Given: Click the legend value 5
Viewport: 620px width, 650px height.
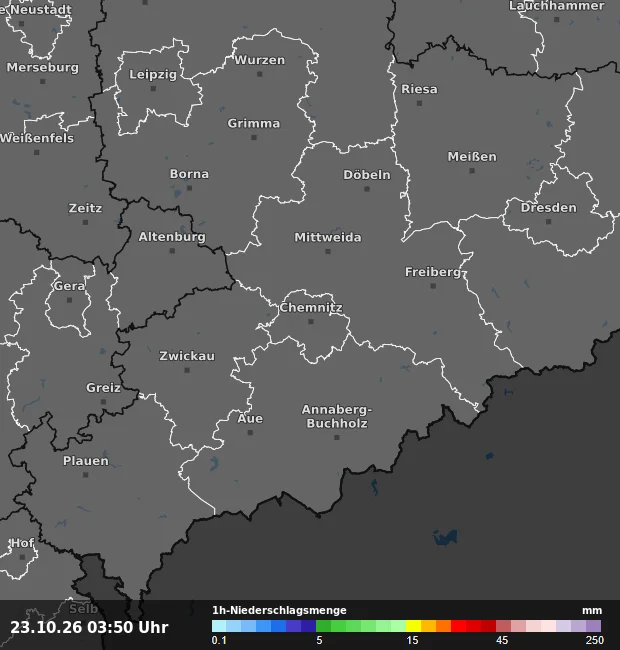Looking at the screenshot, I should [319, 640].
